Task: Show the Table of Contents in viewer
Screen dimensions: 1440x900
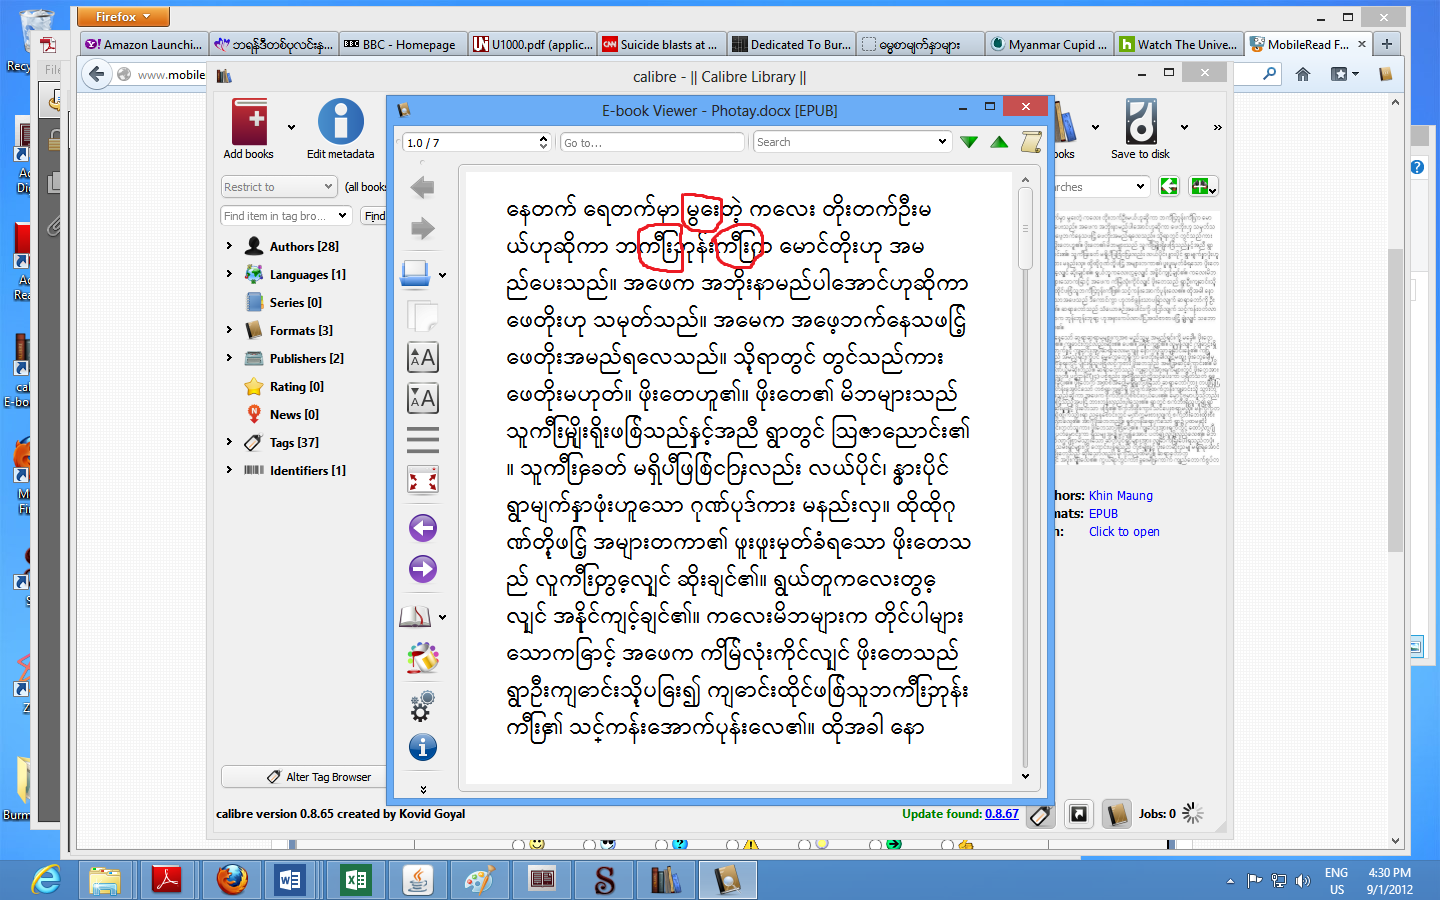Action: point(423,440)
